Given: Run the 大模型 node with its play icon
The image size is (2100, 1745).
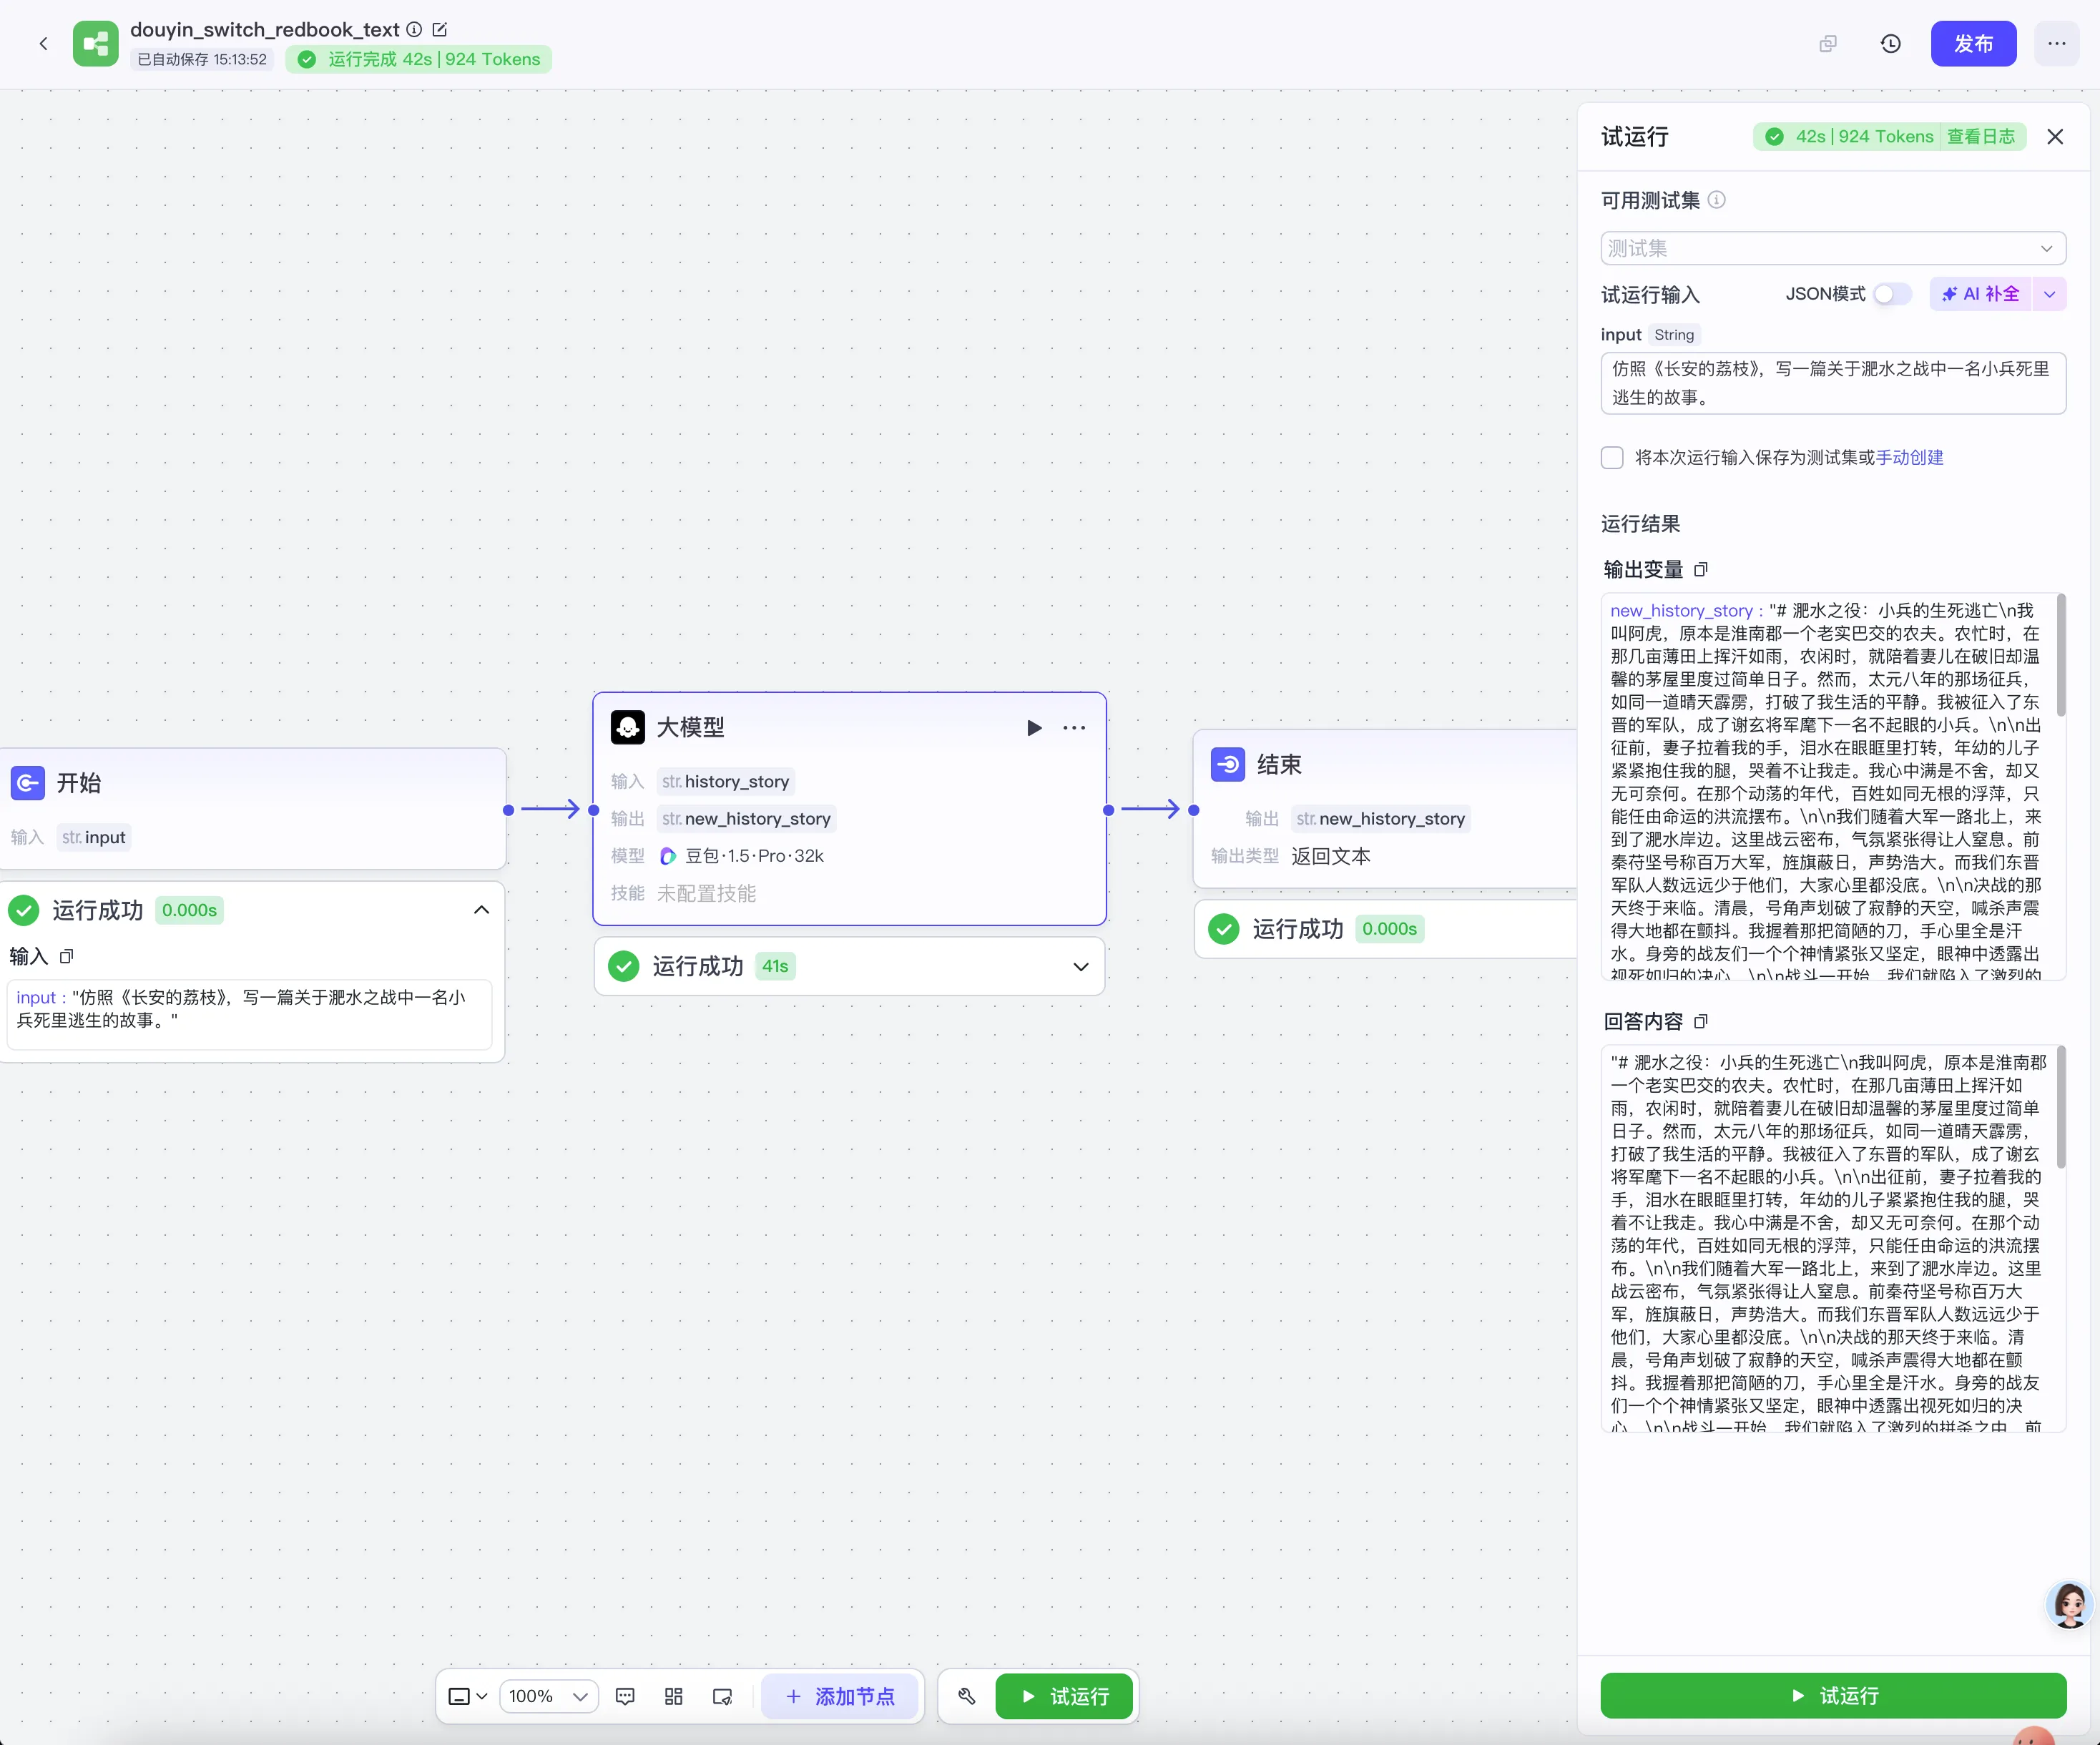Looking at the screenshot, I should coord(1034,728).
